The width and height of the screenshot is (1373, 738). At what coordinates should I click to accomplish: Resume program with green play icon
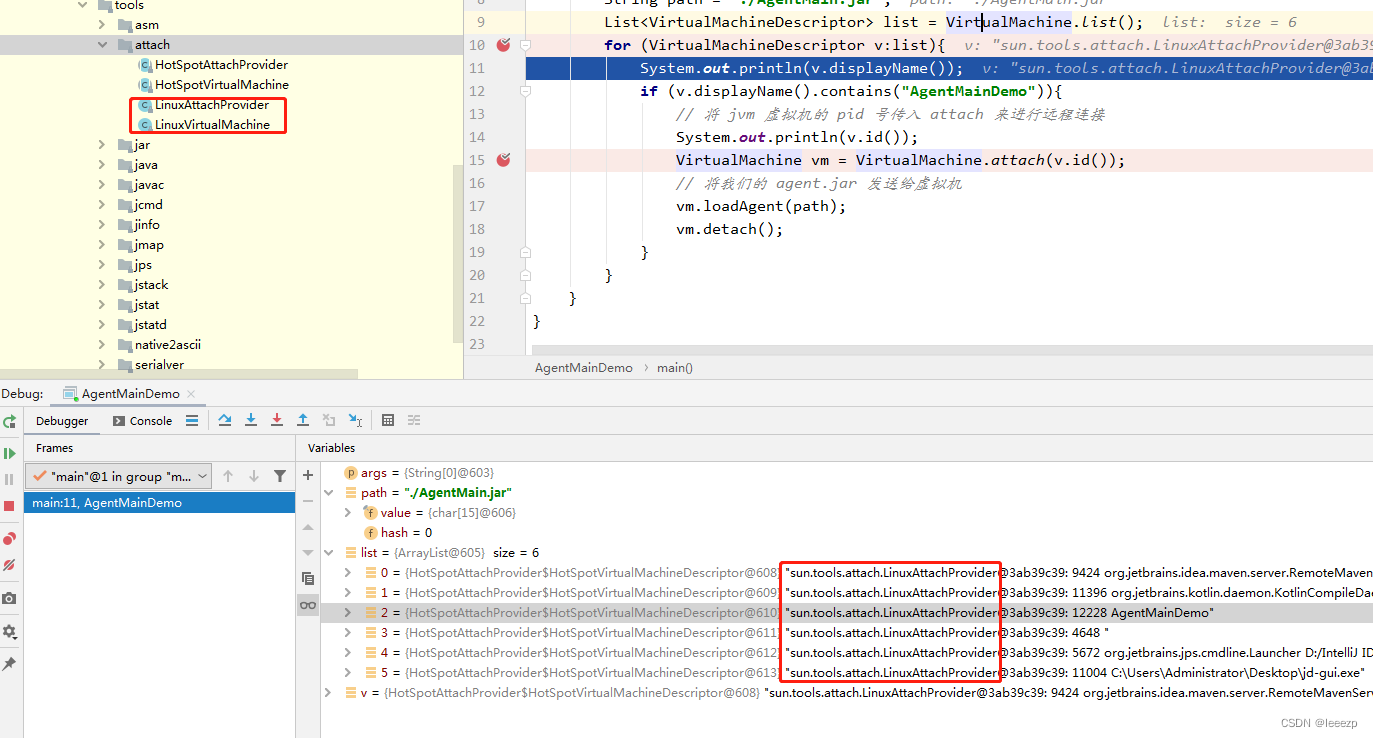pyautogui.click(x=9, y=453)
